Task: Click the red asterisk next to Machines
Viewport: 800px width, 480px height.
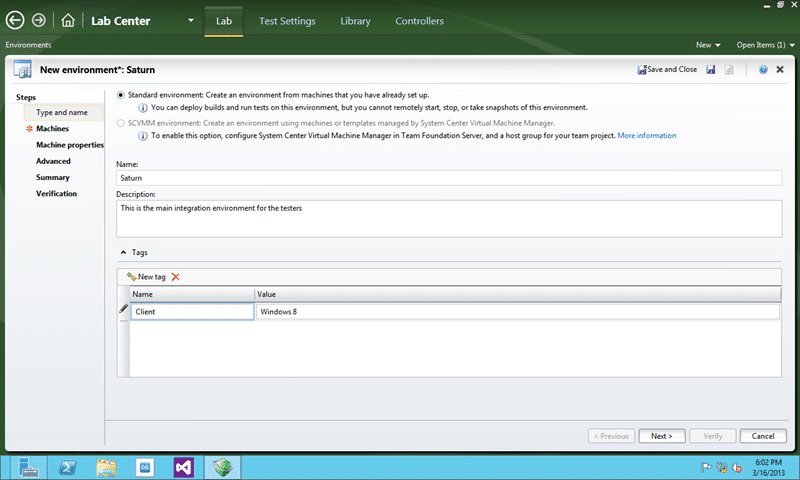Action: 29,129
